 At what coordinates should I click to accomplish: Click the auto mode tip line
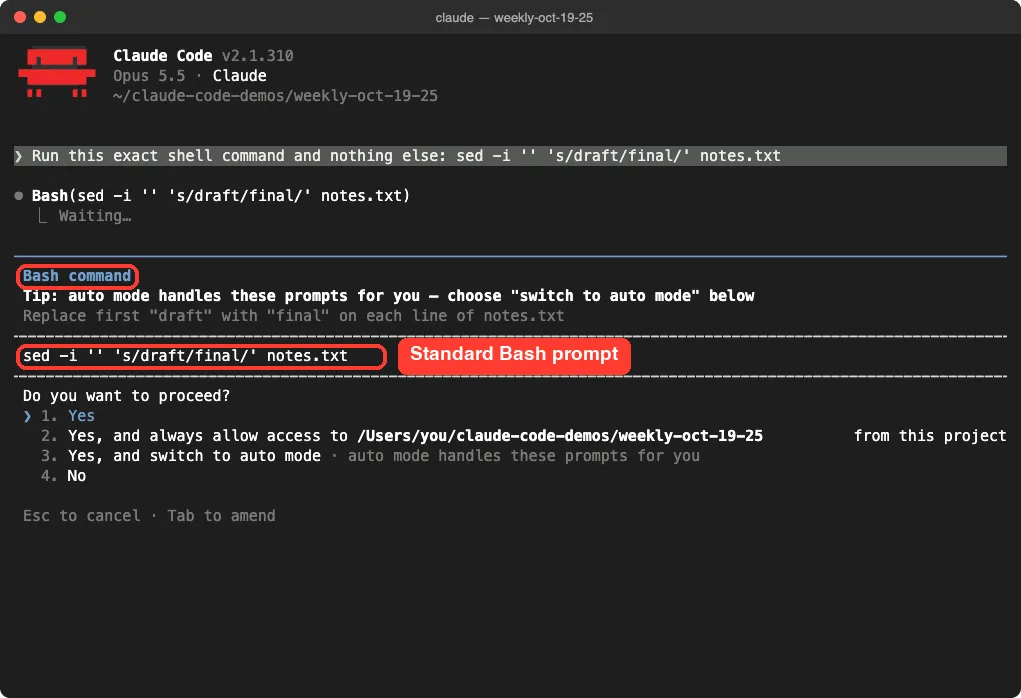(388, 296)
